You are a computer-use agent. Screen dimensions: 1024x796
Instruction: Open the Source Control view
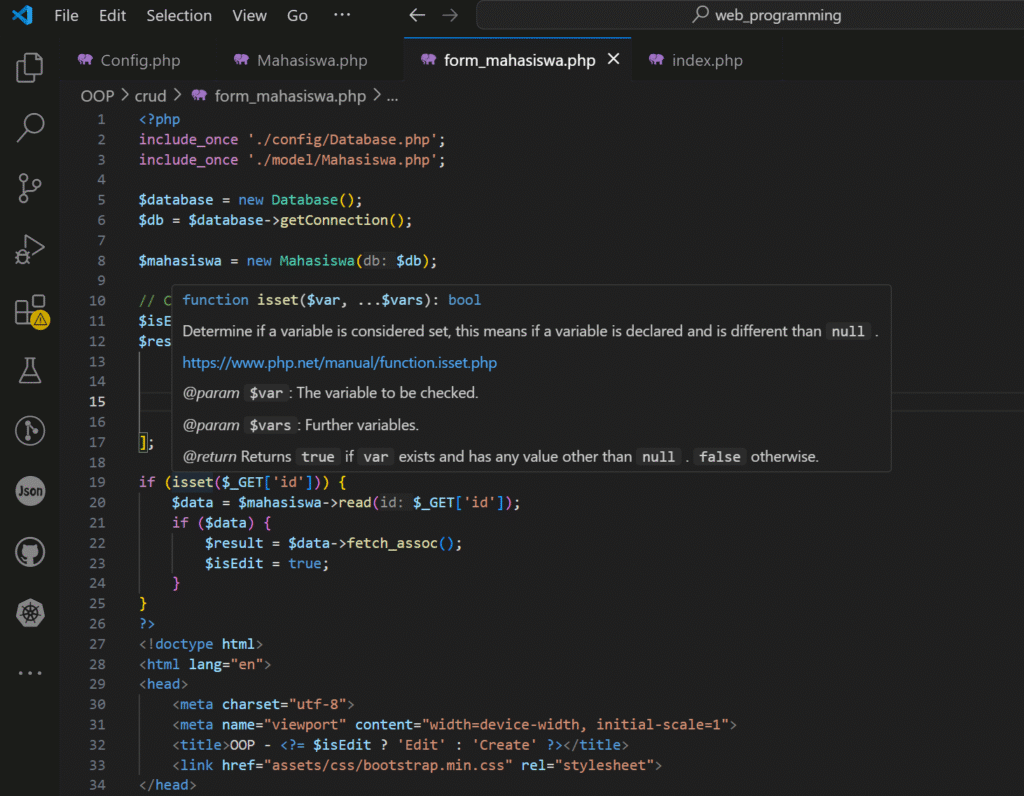pos(30,188)
